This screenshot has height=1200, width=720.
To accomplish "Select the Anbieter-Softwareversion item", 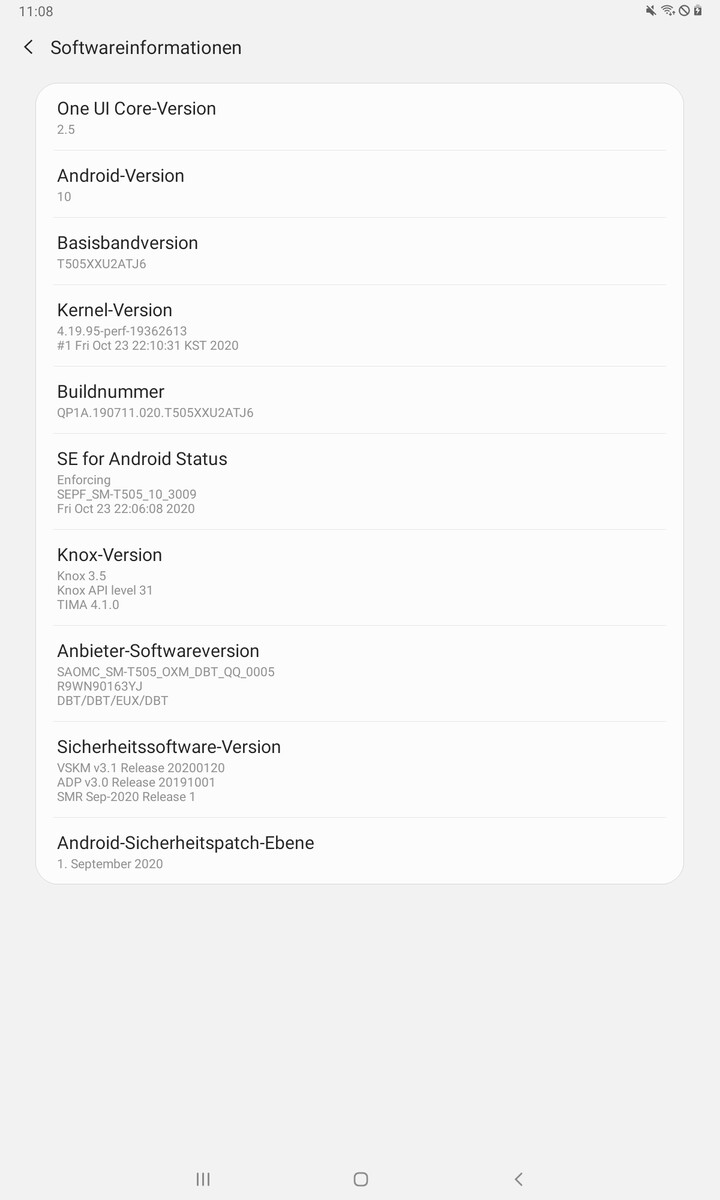I will (x=359, y=674).
